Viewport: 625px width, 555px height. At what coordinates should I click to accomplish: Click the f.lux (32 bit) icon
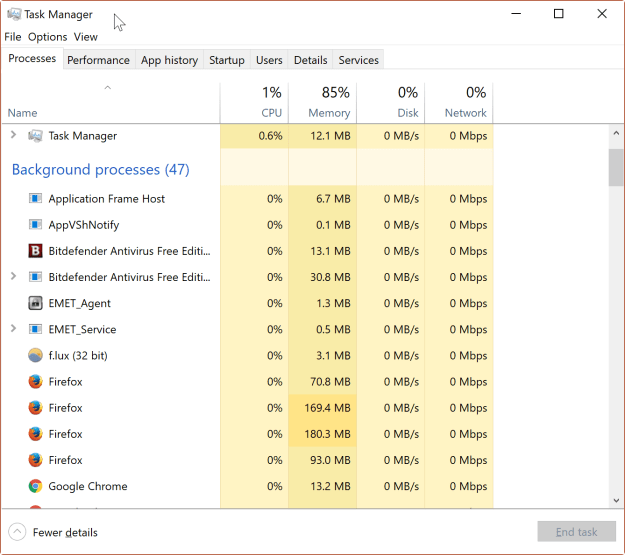click(x=35, y=355)
